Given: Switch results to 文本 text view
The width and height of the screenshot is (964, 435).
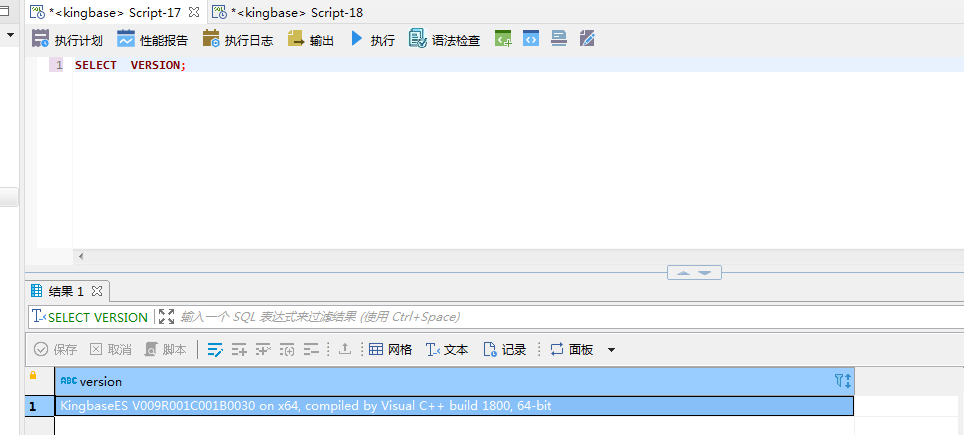Looking at the screenshot, I should 446,350.
